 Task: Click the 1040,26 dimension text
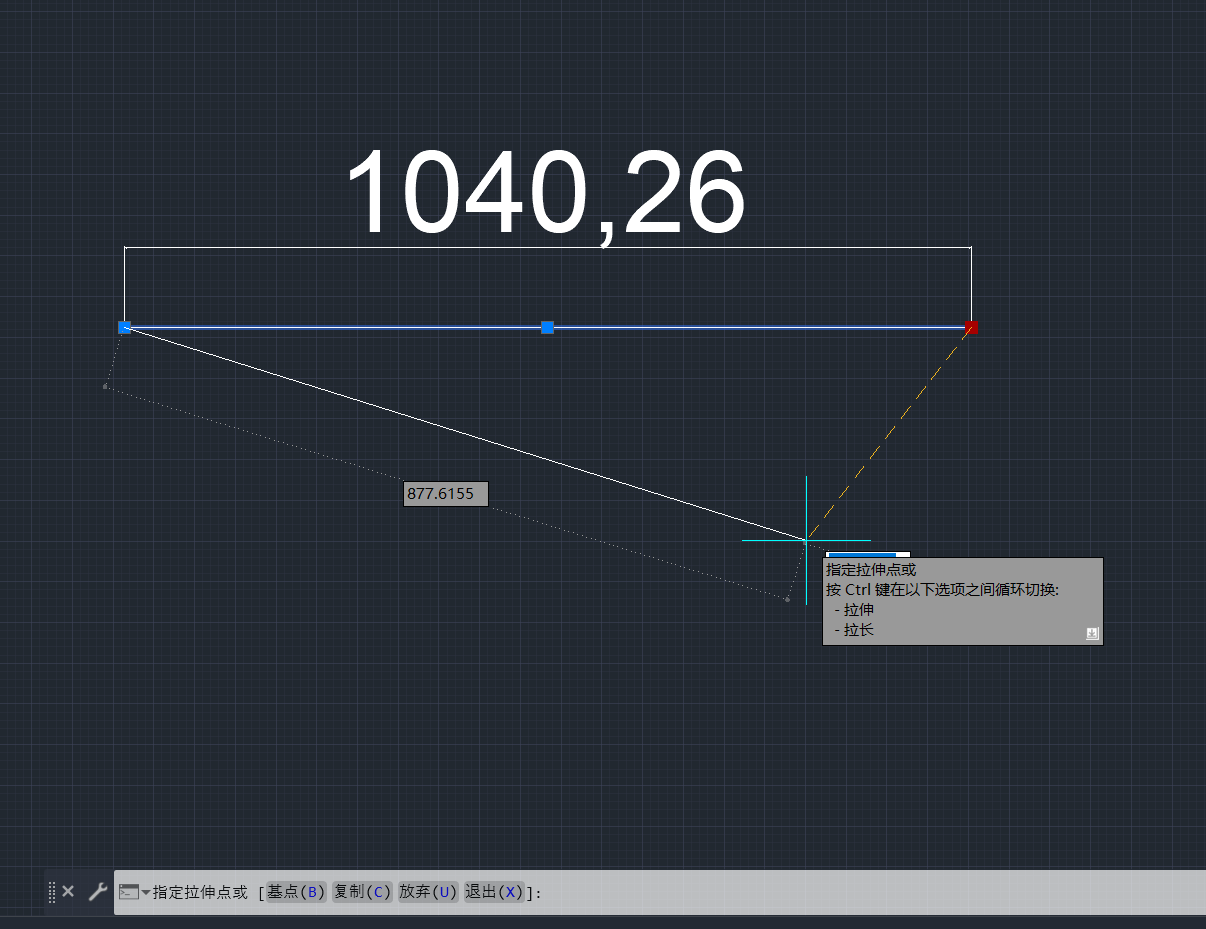pyautogui.click(x=545, y=194)
